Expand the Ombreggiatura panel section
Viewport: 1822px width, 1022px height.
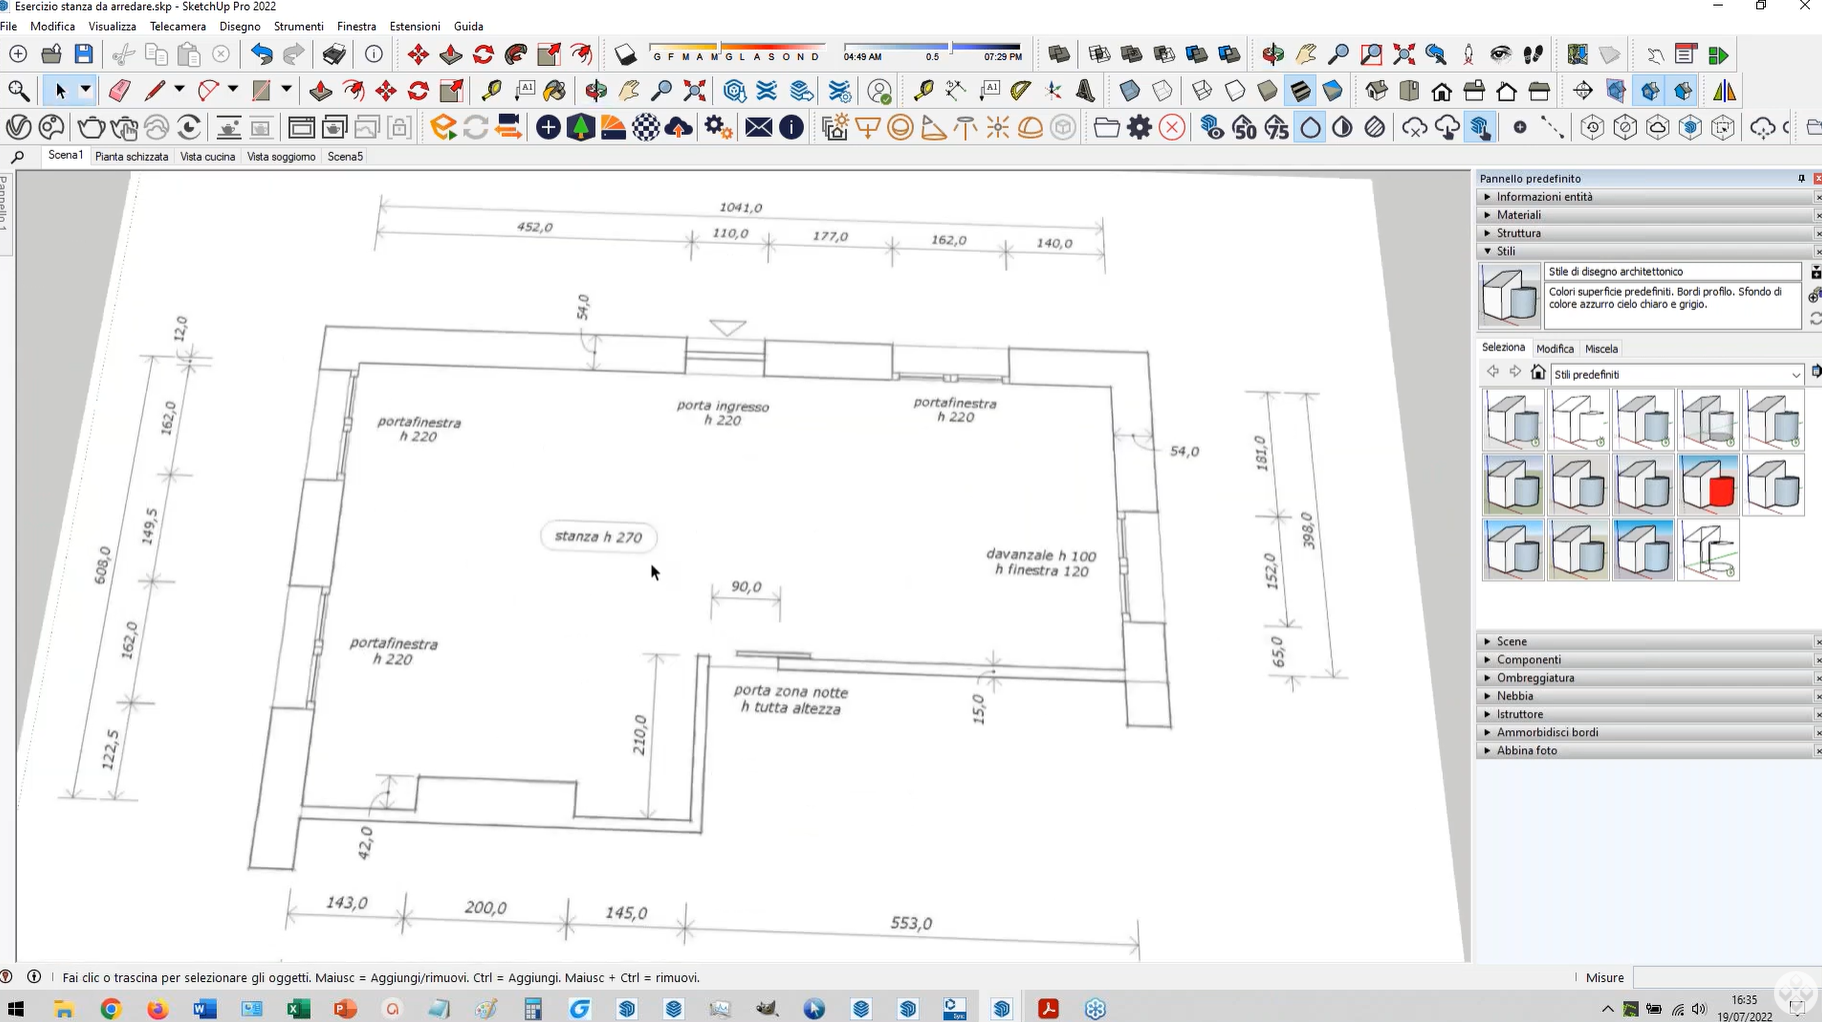coord(1535,678)
